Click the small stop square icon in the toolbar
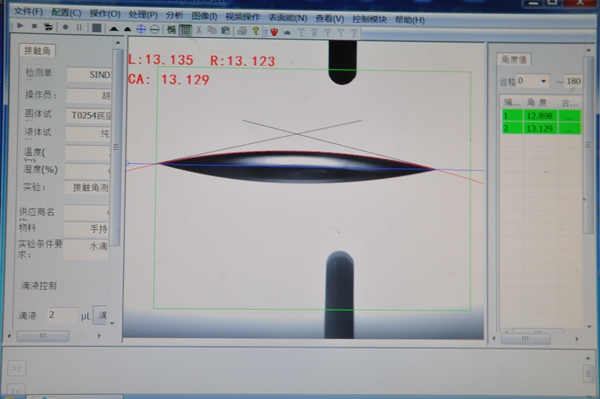 pos(34,26)
